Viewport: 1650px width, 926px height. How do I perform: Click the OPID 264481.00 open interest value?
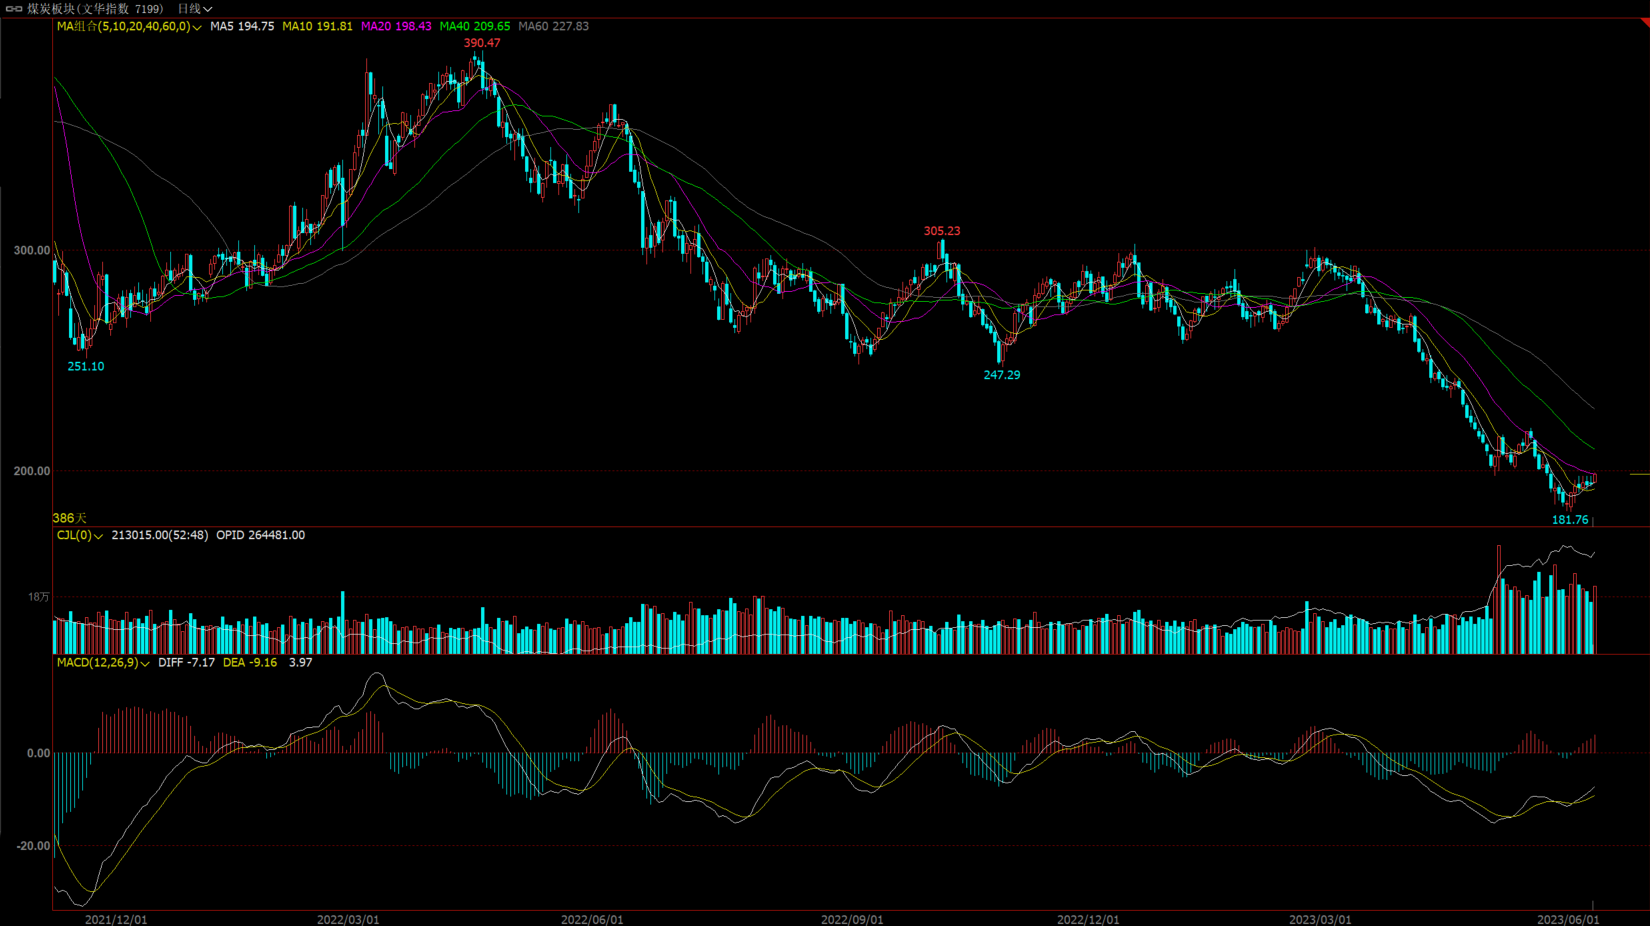[x=261, y=536]
